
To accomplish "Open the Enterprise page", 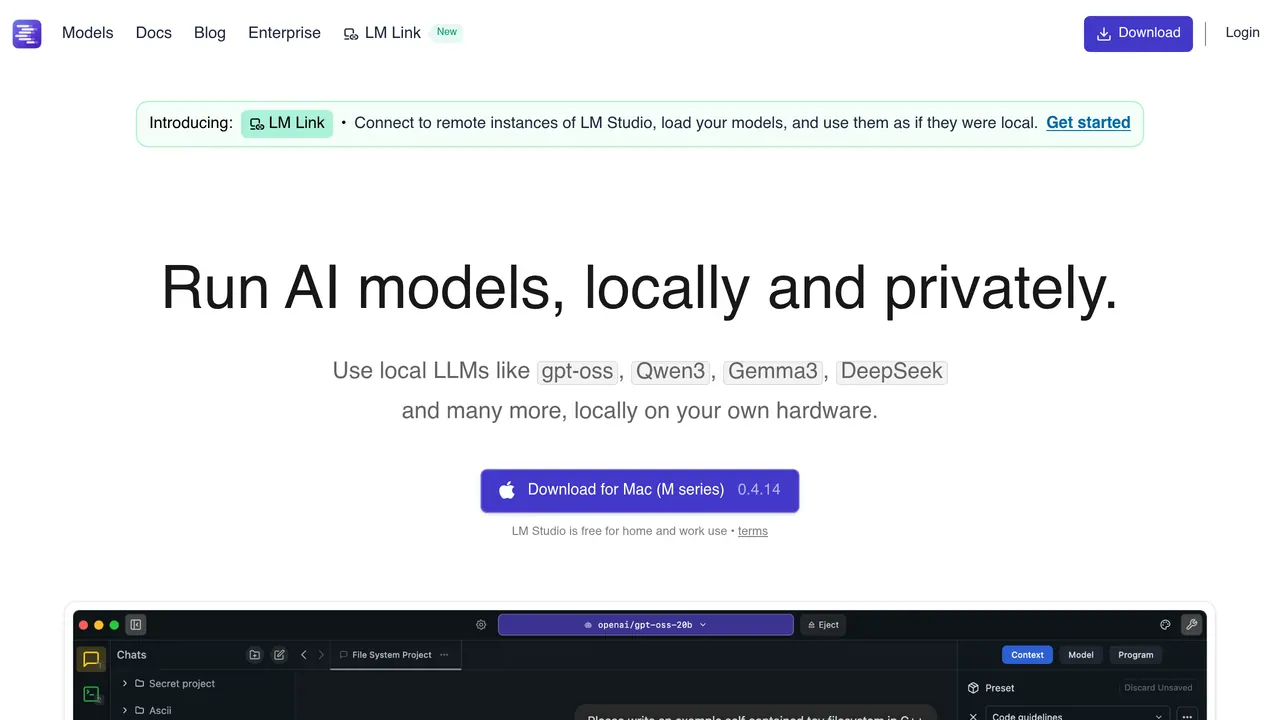I will pyautogui.click(x=284, y=33).
